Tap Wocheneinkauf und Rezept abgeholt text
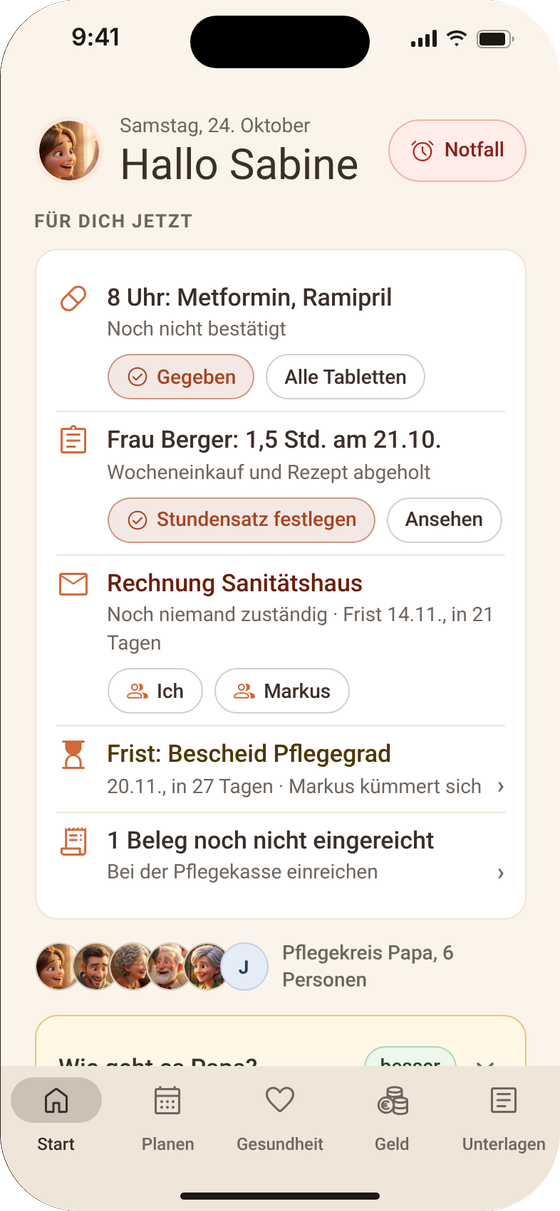This screenshot has height=1211, width=560. tap(269, 472)
